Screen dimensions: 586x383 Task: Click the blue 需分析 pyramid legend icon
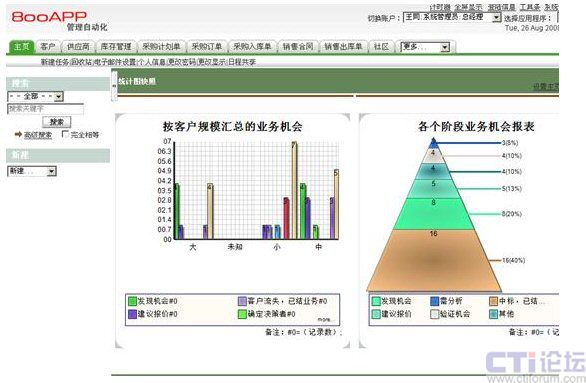pos(434,301)
